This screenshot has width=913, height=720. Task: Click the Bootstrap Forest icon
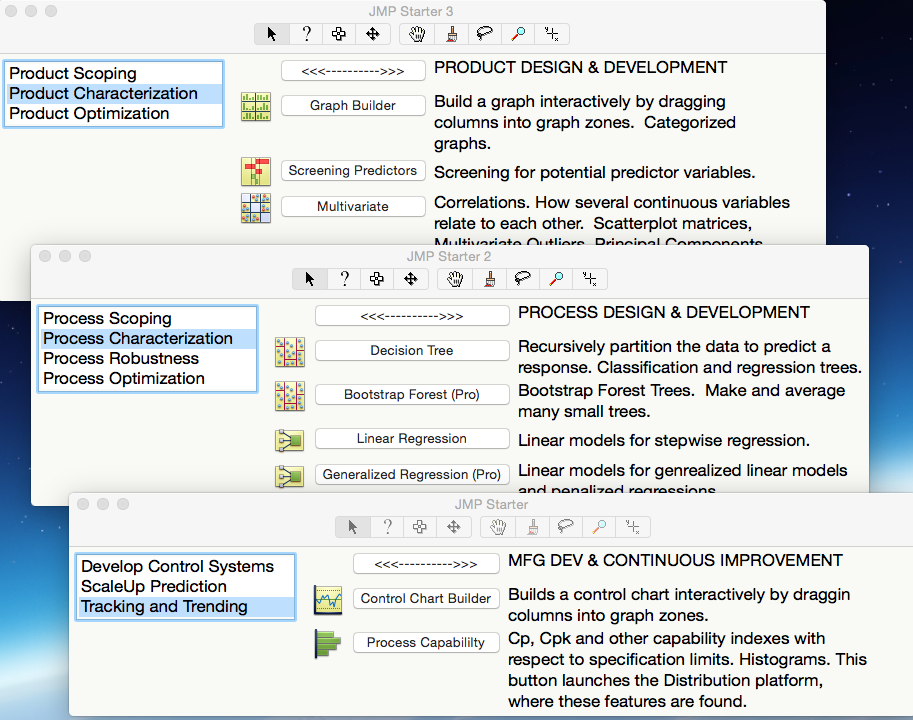(x=289, y=396)
